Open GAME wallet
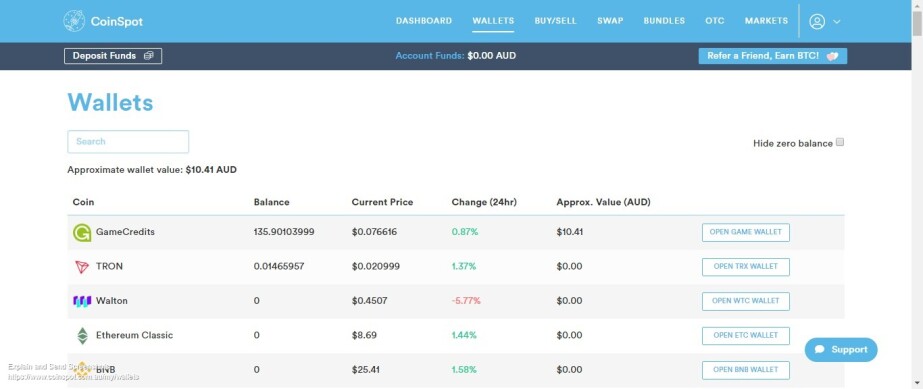Screen dimensions: 923x389 (746, 232)
